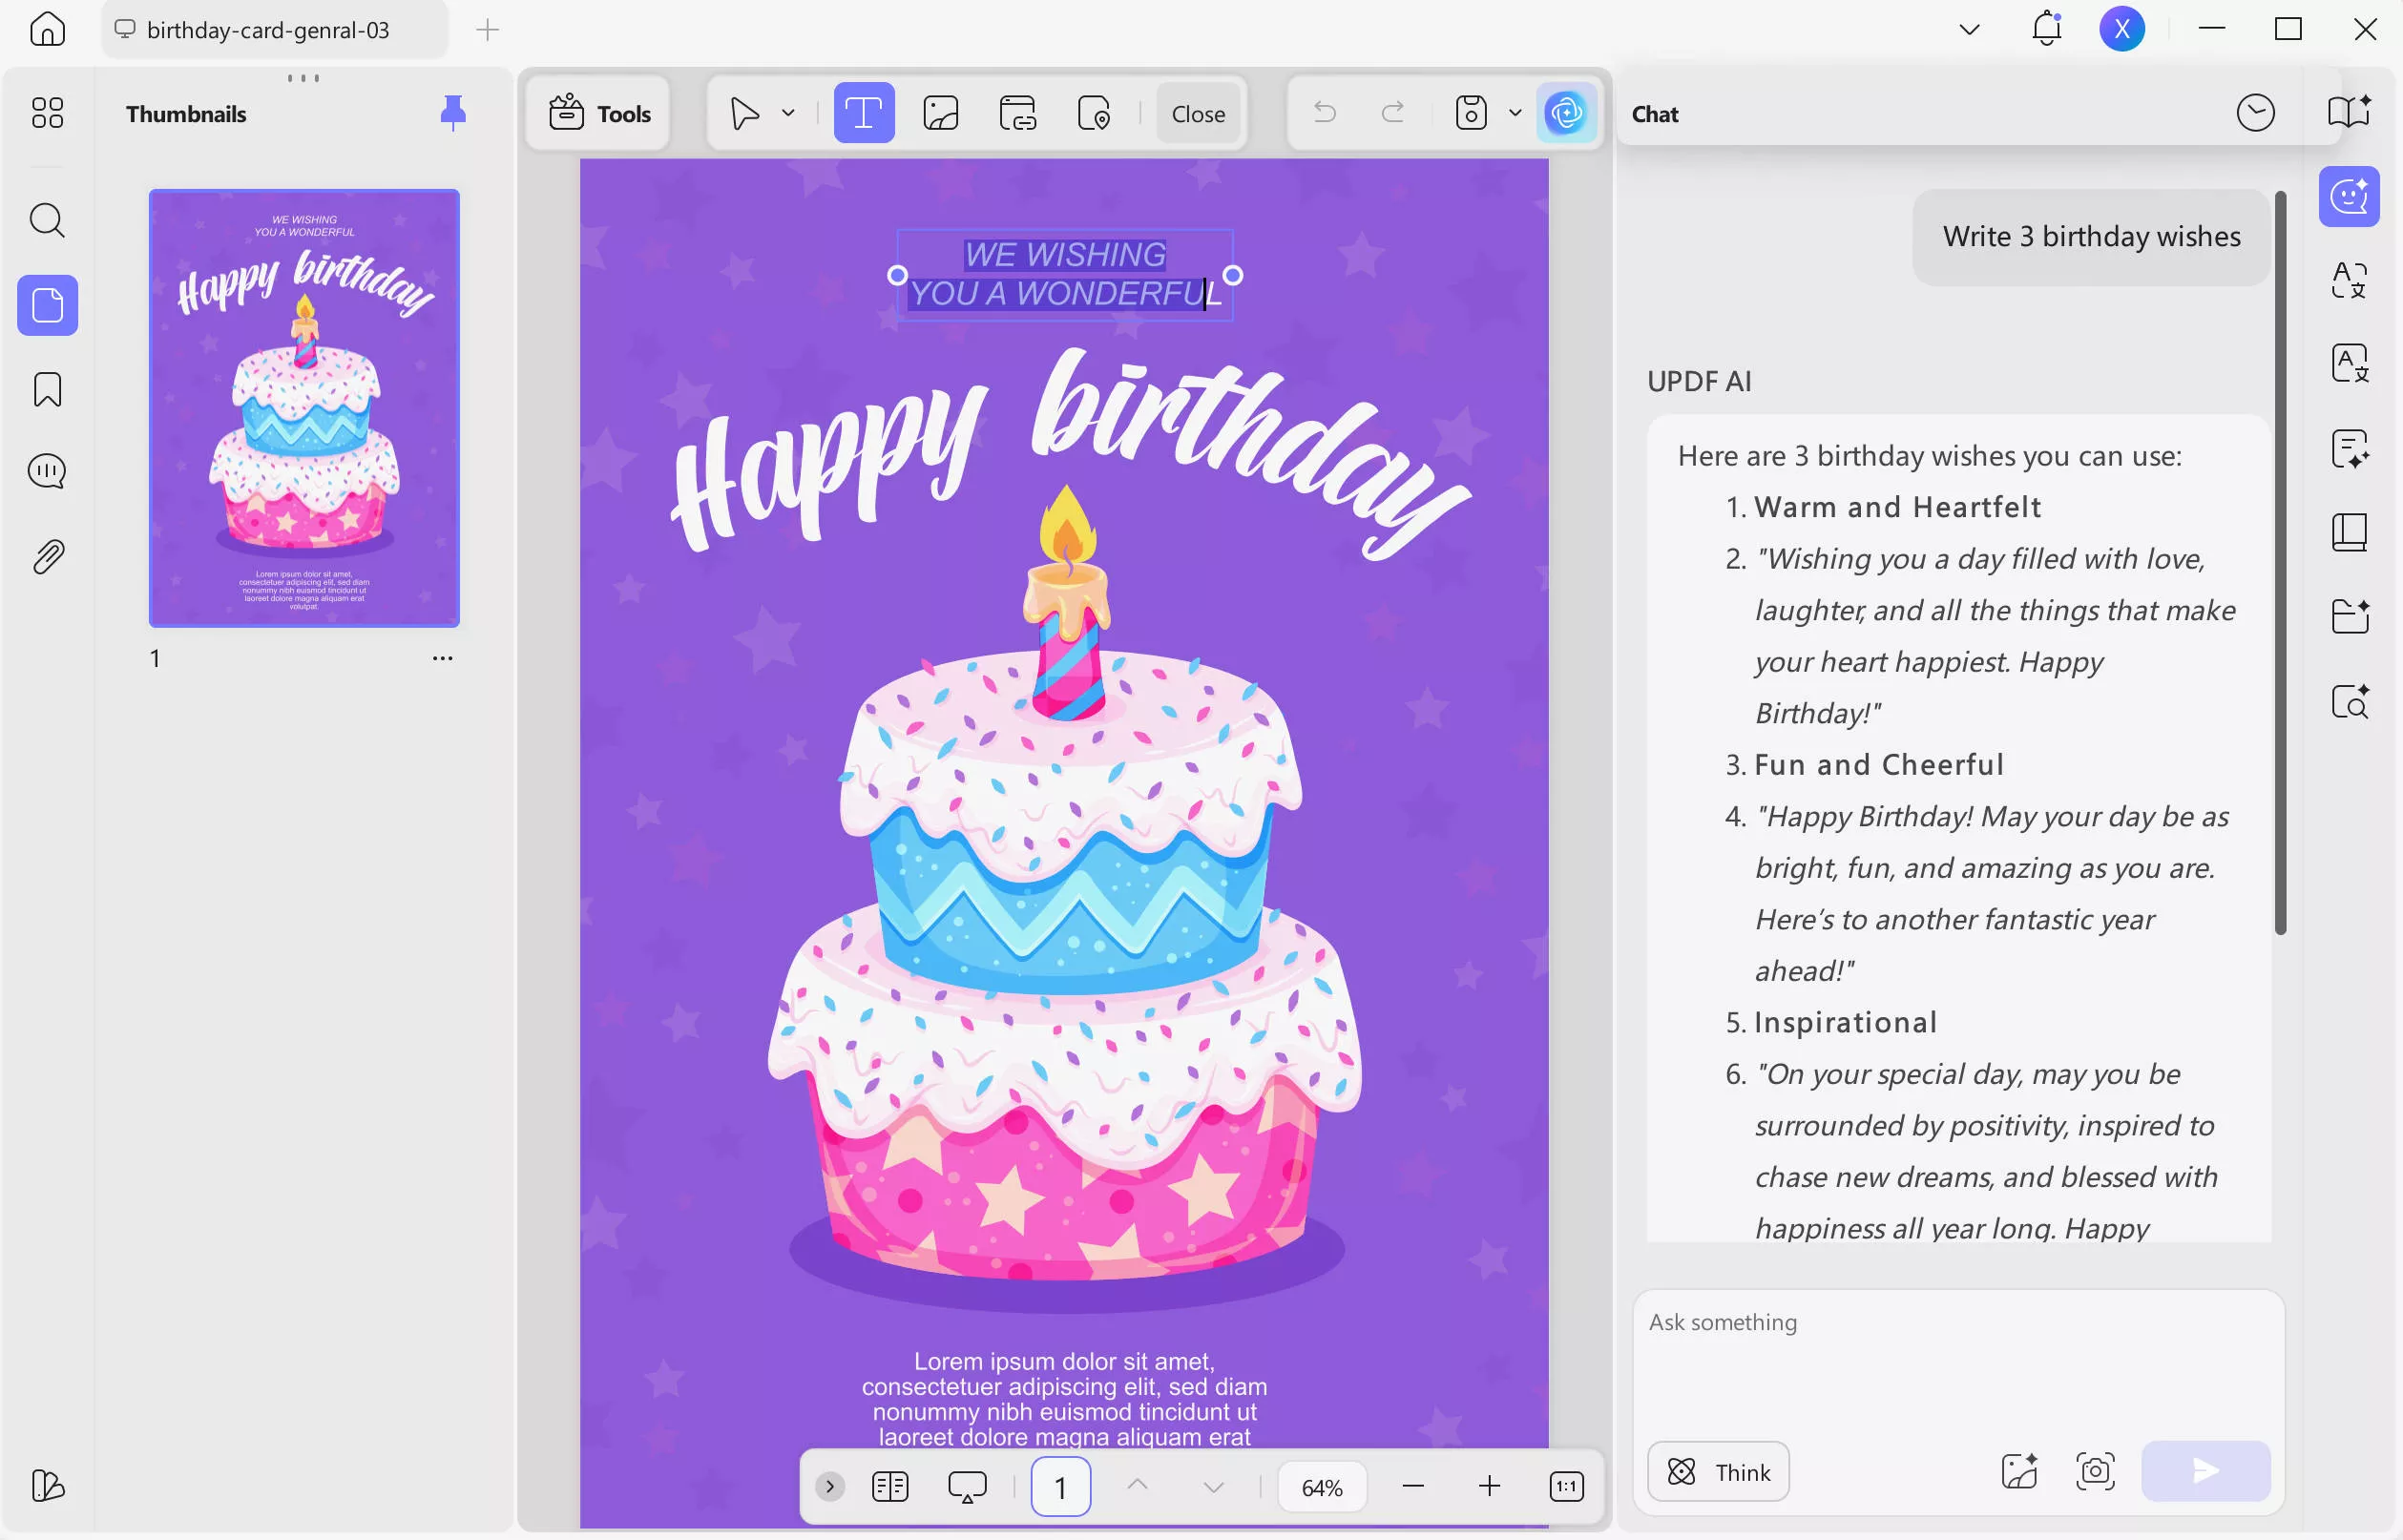This screenshot has width=2403, height=1540.
Task: Open the bookmarks panel
Action: 47,389
